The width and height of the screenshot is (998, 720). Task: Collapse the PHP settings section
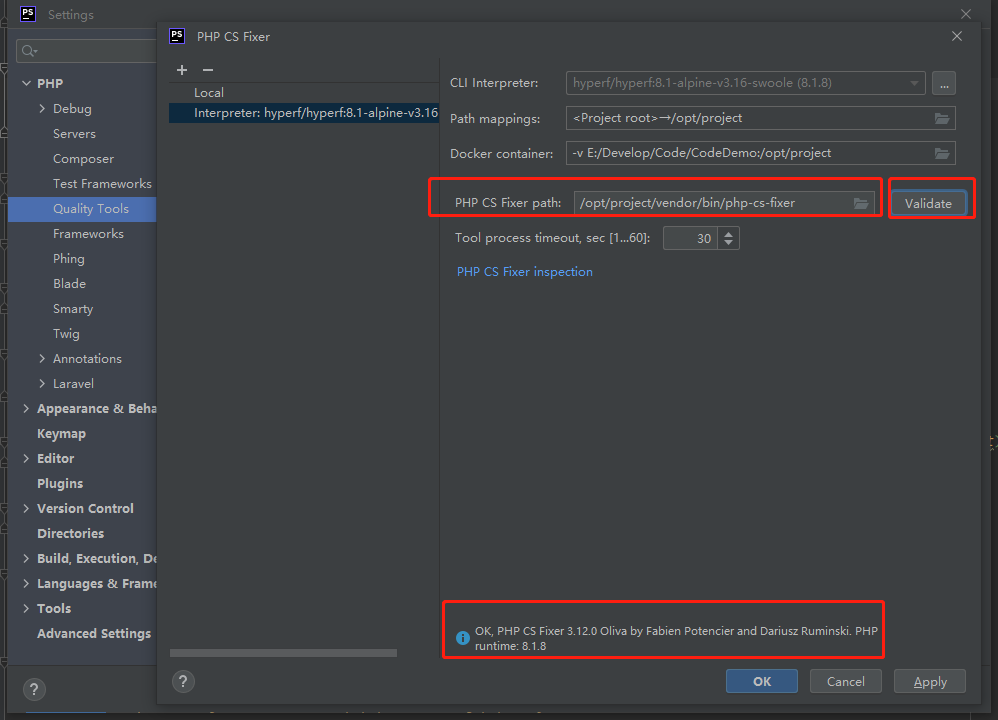tap(26, 83)
